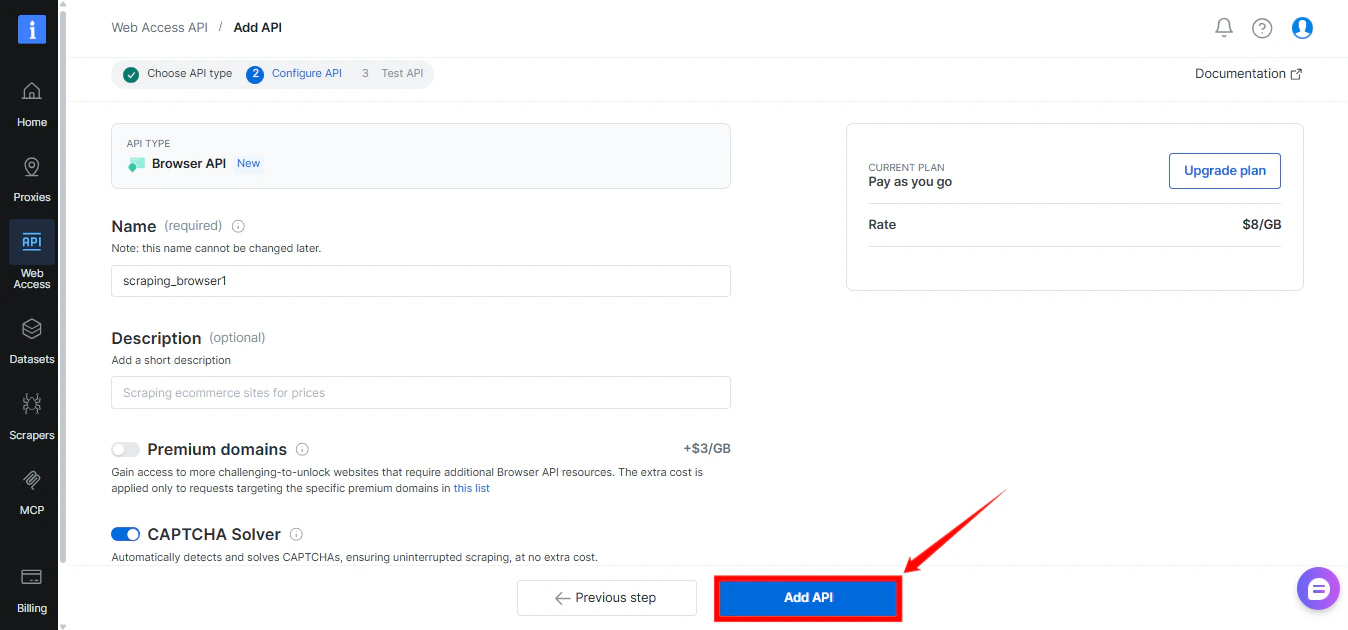1348x630 pixels.
Task: Enable the Premium domains toggle
Action: tap(125, 450)
